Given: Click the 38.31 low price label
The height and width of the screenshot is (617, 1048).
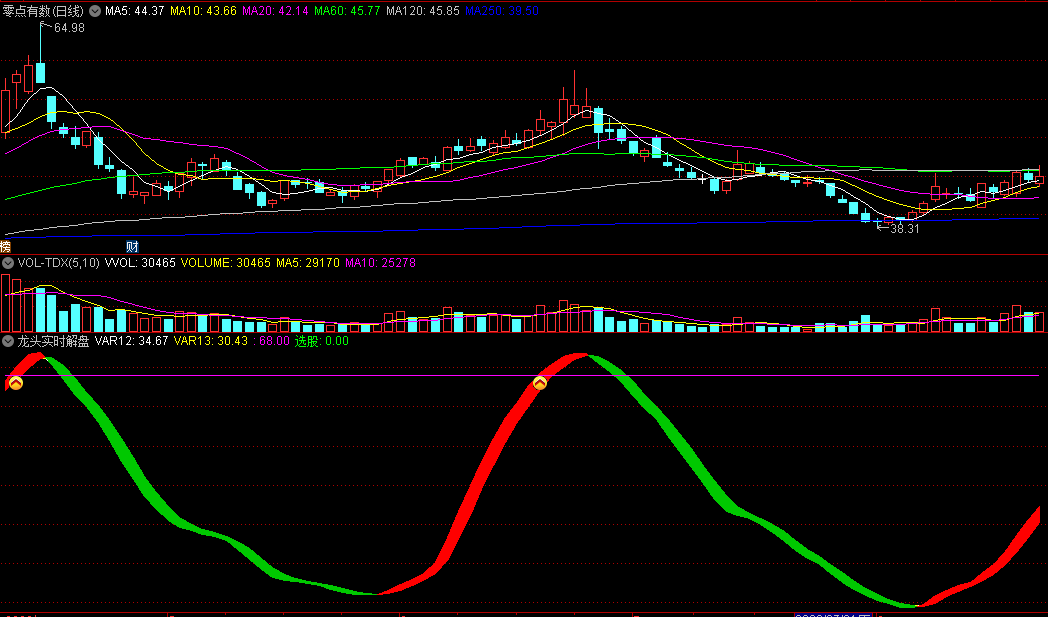Looking at the screenshot, I should pos(905,229).
